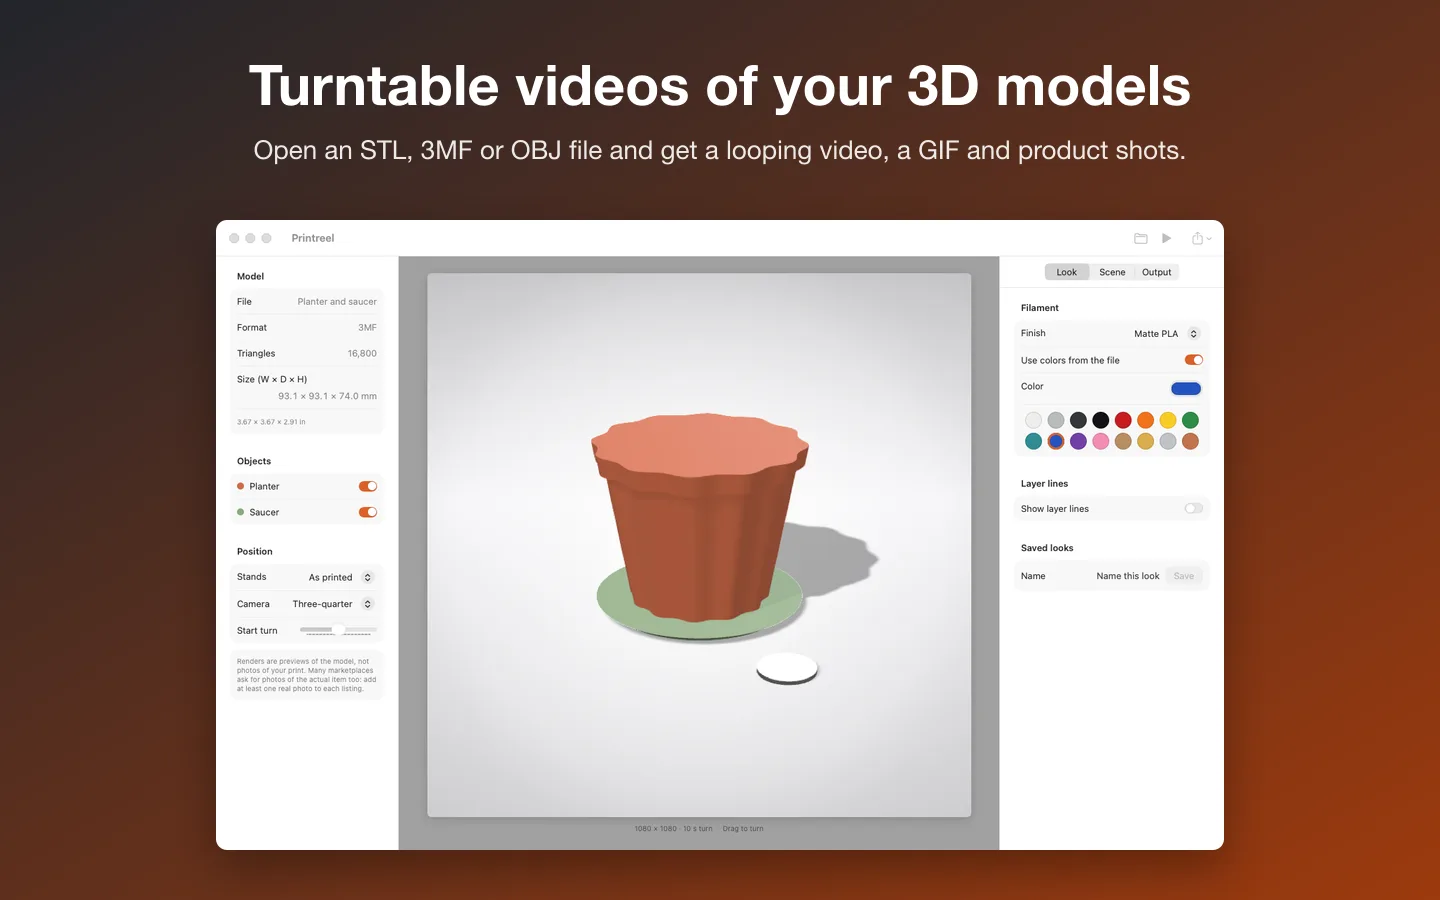Open the Output tab
Screen dimensions: 1440x900
[1157, 272]
